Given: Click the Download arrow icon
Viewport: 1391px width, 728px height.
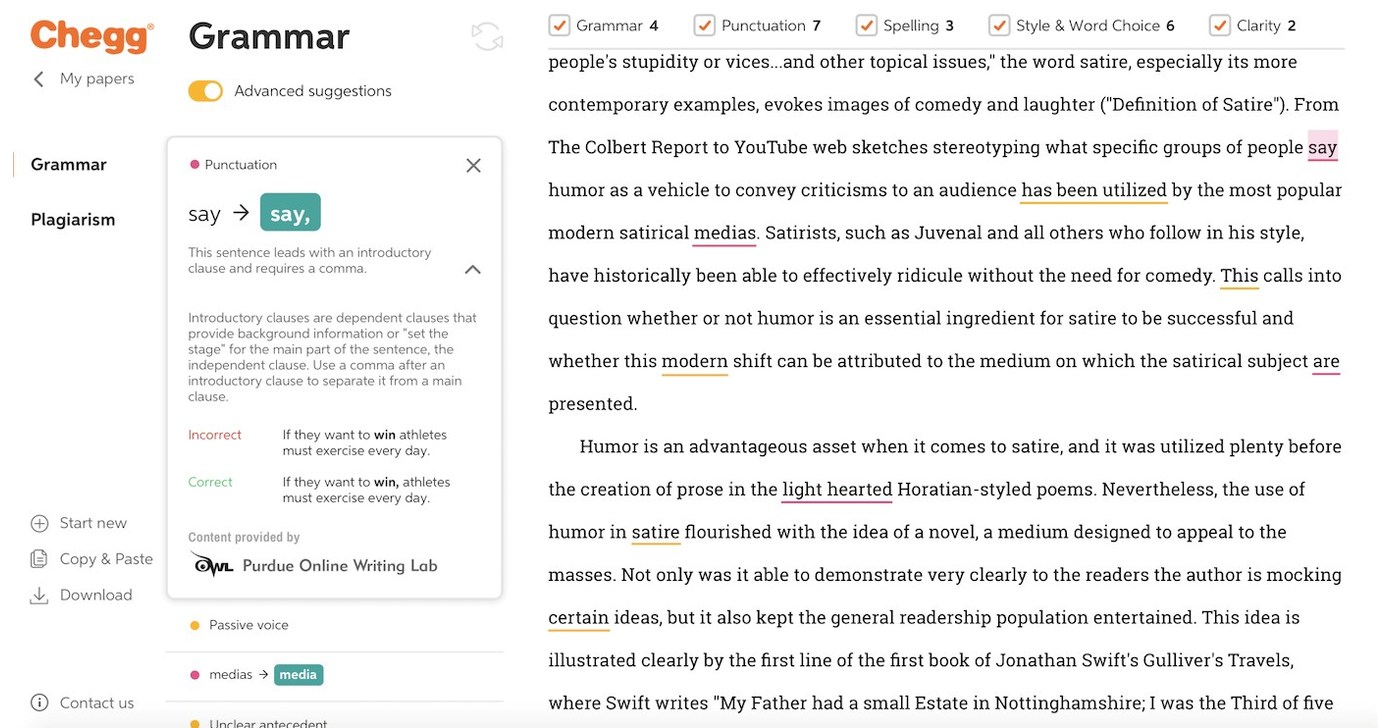Looking at the screenshot, I should (39, 595).
